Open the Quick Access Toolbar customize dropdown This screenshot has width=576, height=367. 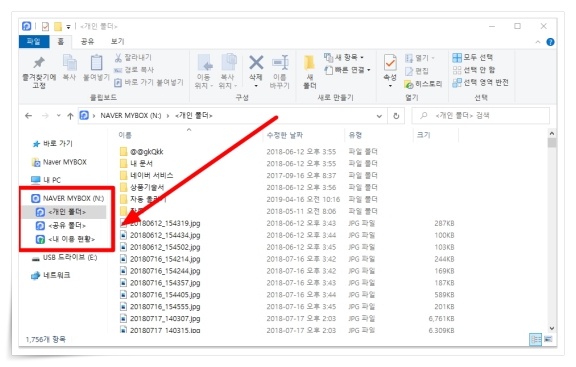68,27
